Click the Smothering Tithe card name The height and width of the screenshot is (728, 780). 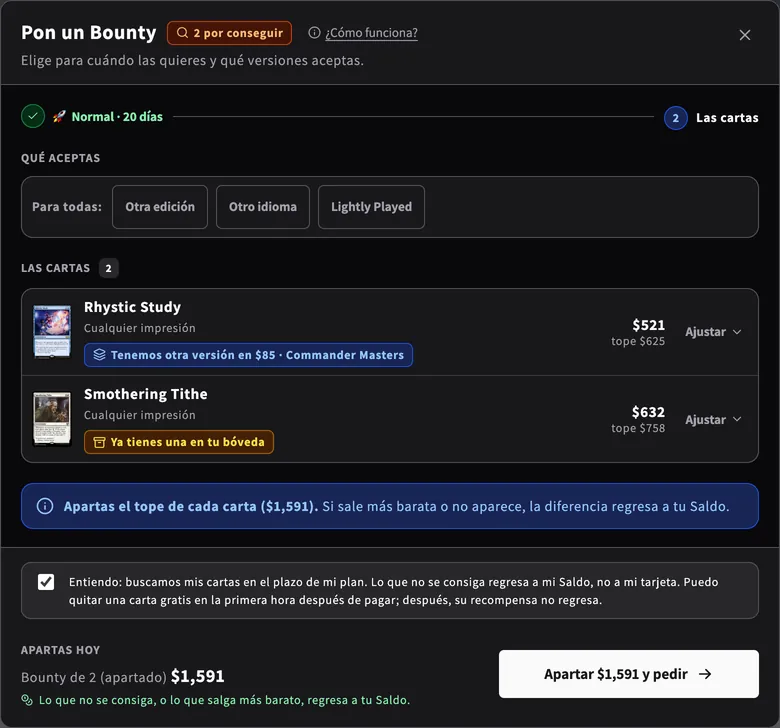point(146,394)
